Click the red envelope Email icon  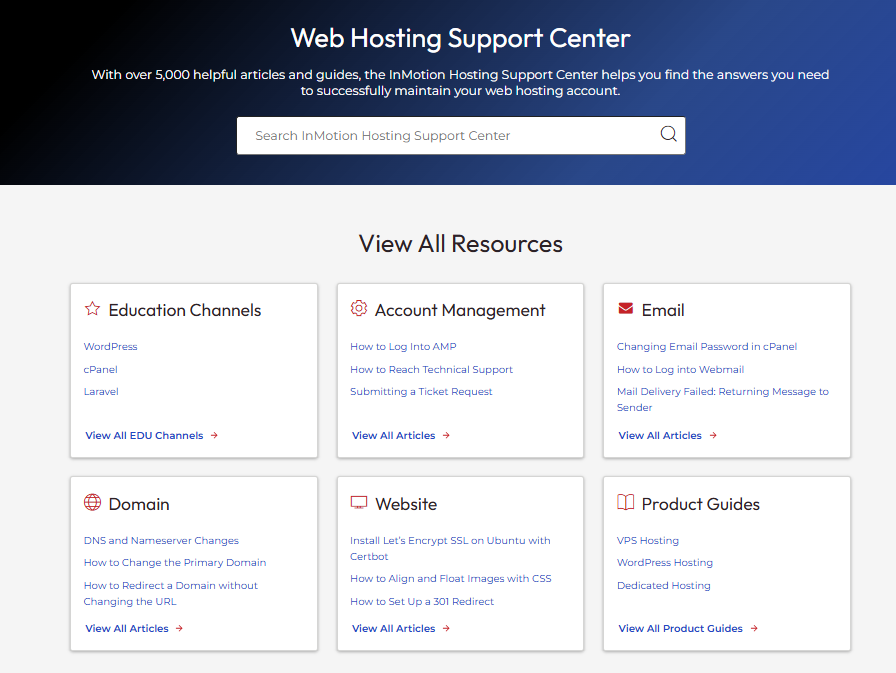pos(626,309)
